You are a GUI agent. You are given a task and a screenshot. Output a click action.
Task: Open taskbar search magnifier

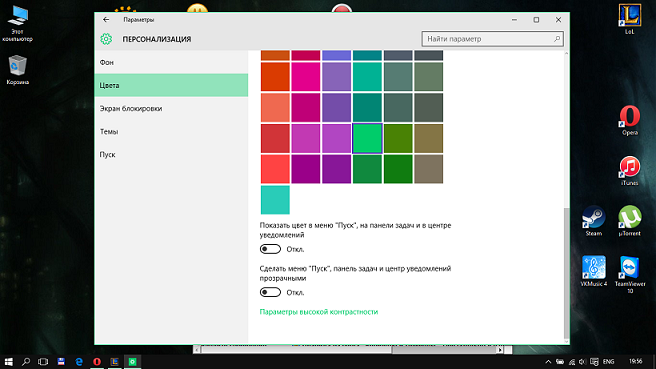point(26,361)
